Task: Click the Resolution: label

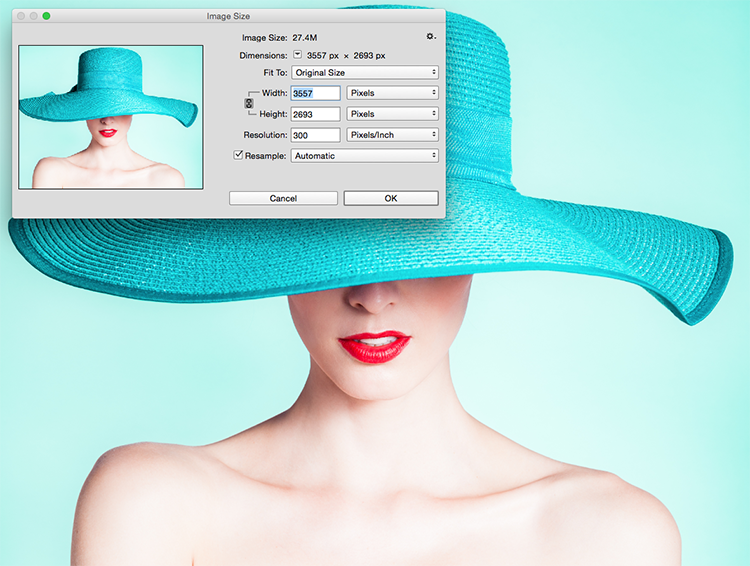Action: point(265,135)
